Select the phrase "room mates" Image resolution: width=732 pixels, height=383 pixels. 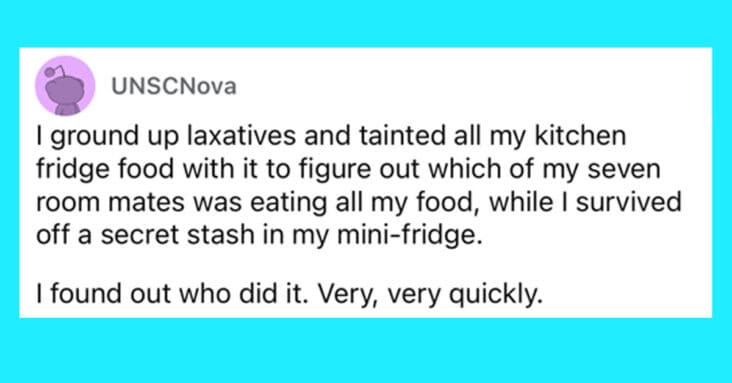click(x=106, y=202)
